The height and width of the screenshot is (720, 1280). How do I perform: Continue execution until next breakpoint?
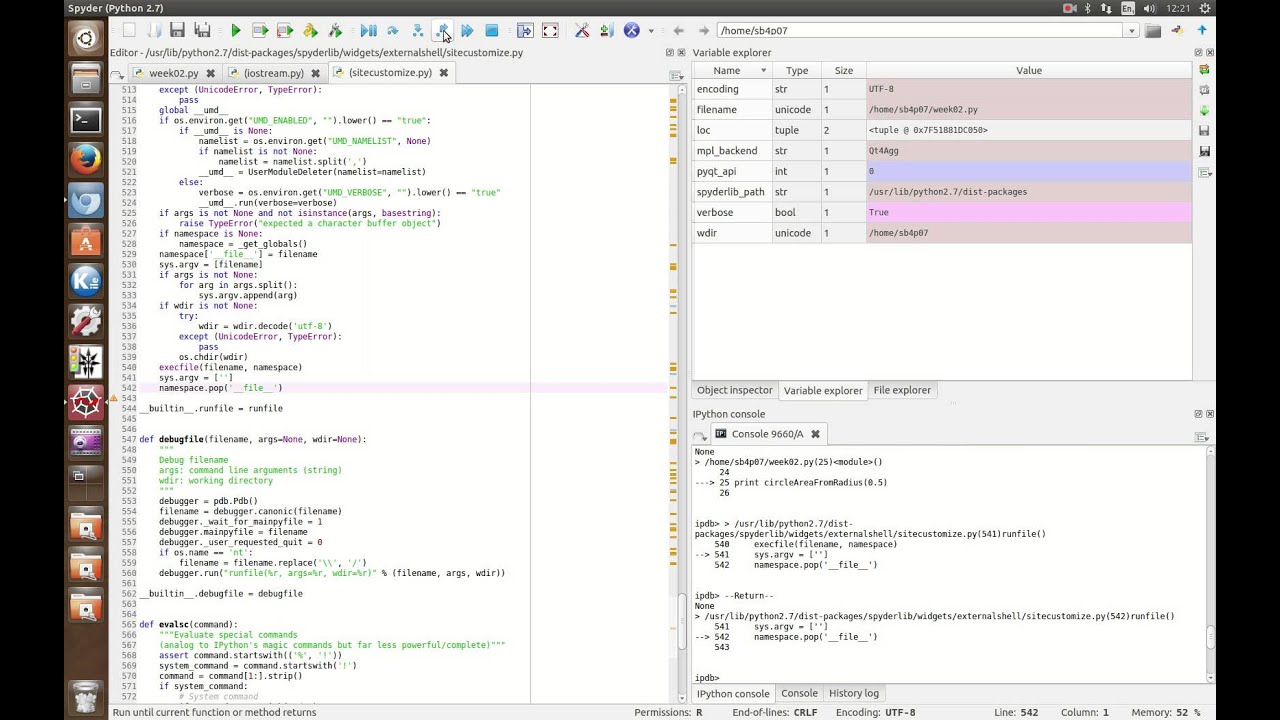click(467, 31)
